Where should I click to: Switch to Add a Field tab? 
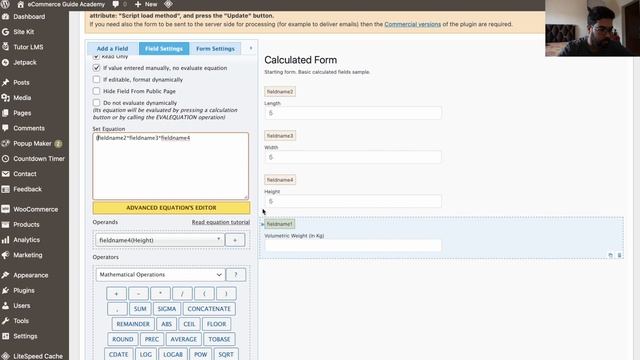point(112,49)
